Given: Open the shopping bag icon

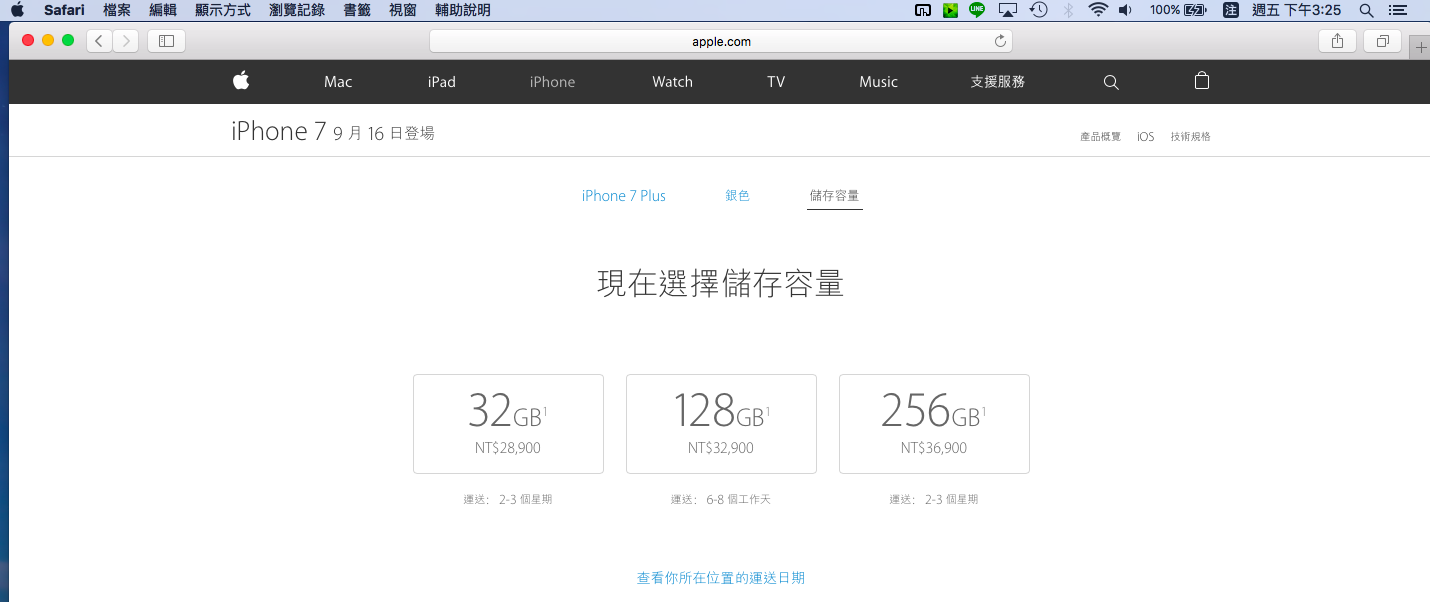Looking at the screenshot, I should tap(1202, 81).
